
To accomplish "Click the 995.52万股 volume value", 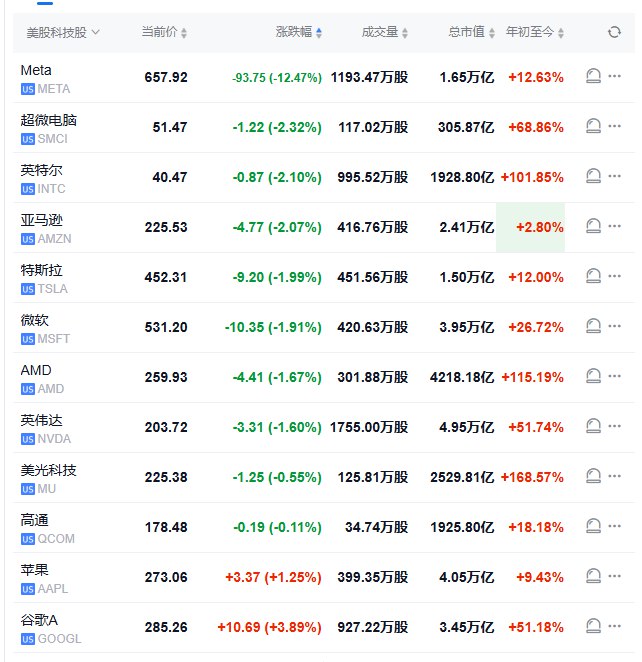I will 373,177.
